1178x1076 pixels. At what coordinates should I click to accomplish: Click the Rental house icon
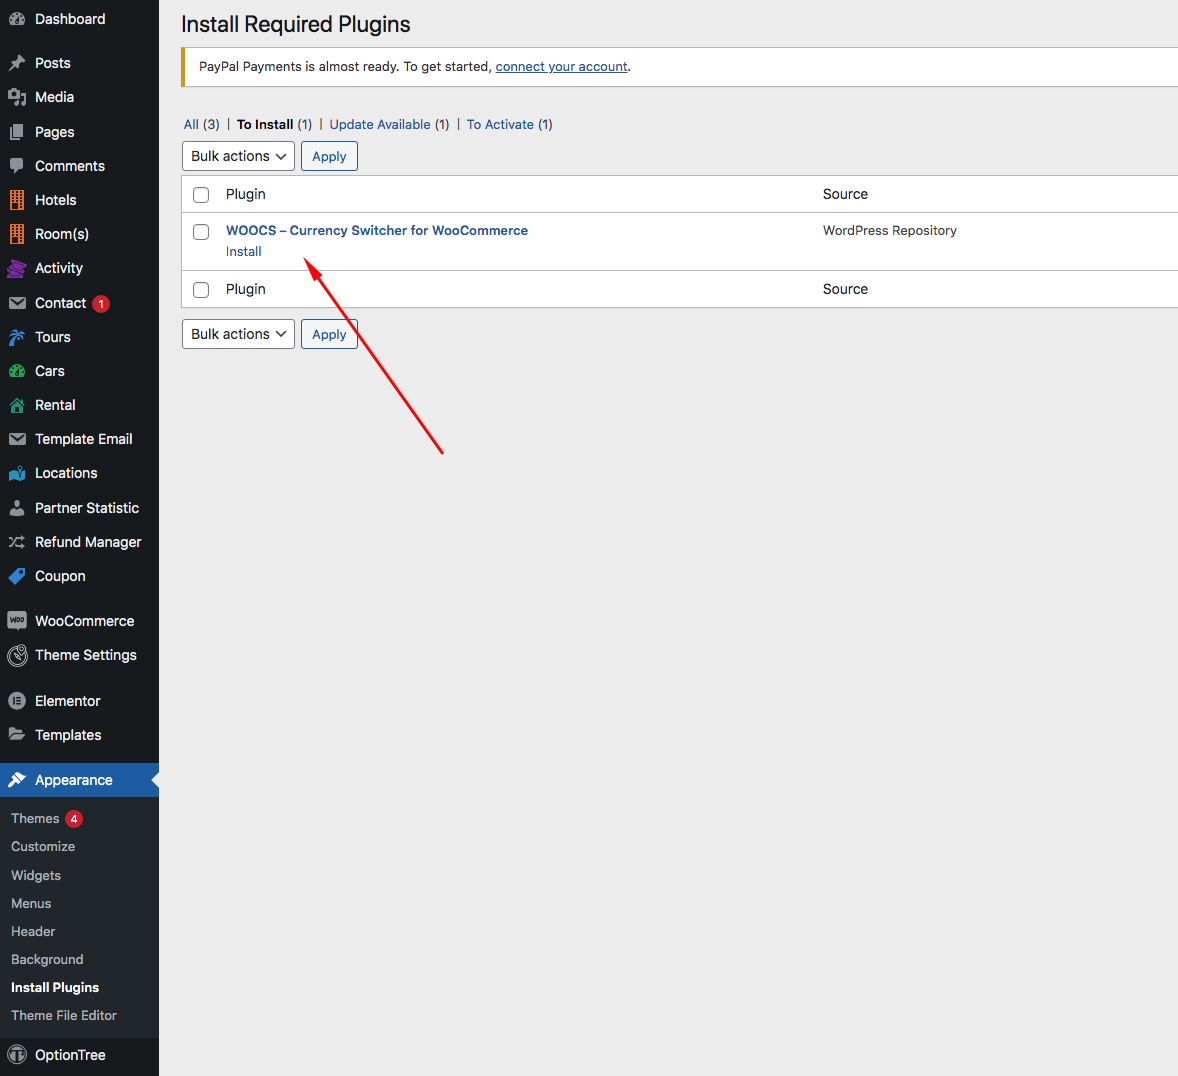pyautogui.click(x=17, y=405)
